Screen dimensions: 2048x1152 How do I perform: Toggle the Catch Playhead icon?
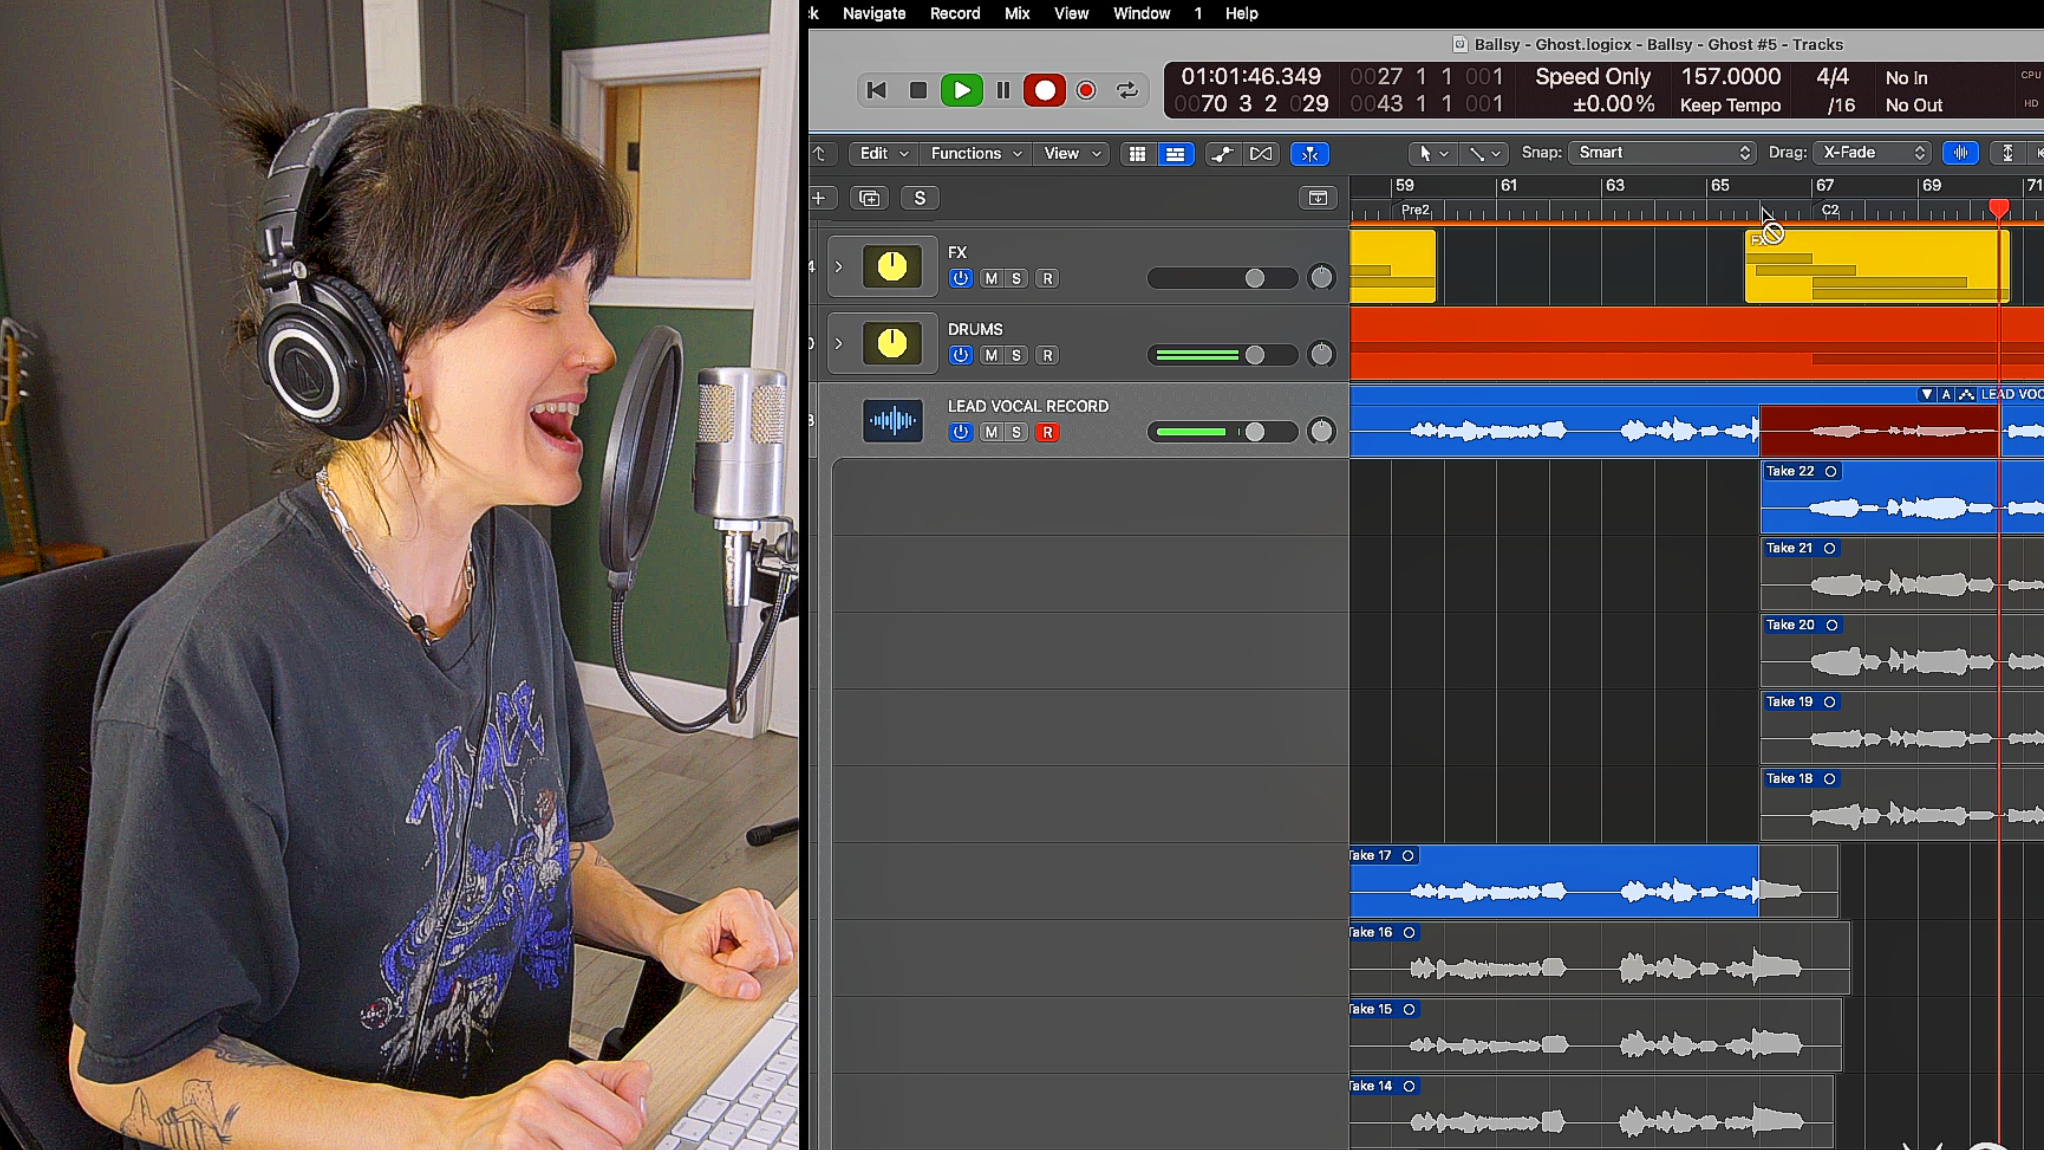click(x=1311, y=153)
